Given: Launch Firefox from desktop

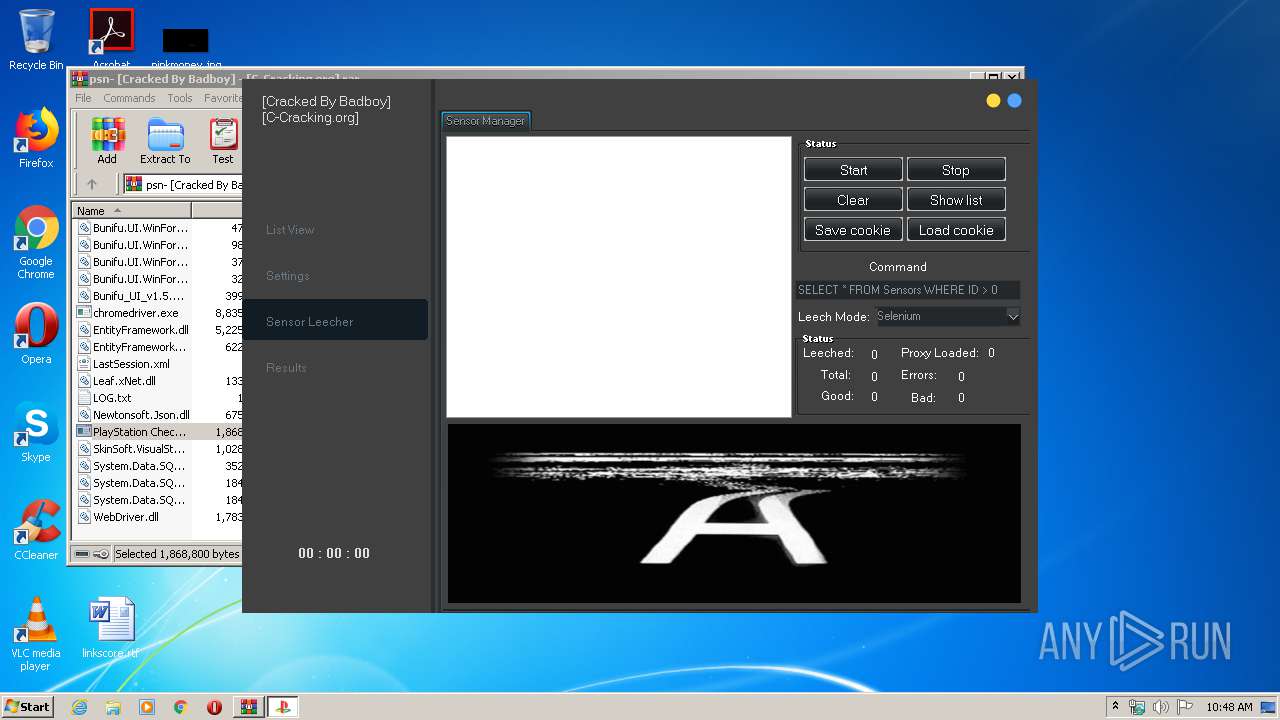Looking at the screenshot, I should [36, 138].
